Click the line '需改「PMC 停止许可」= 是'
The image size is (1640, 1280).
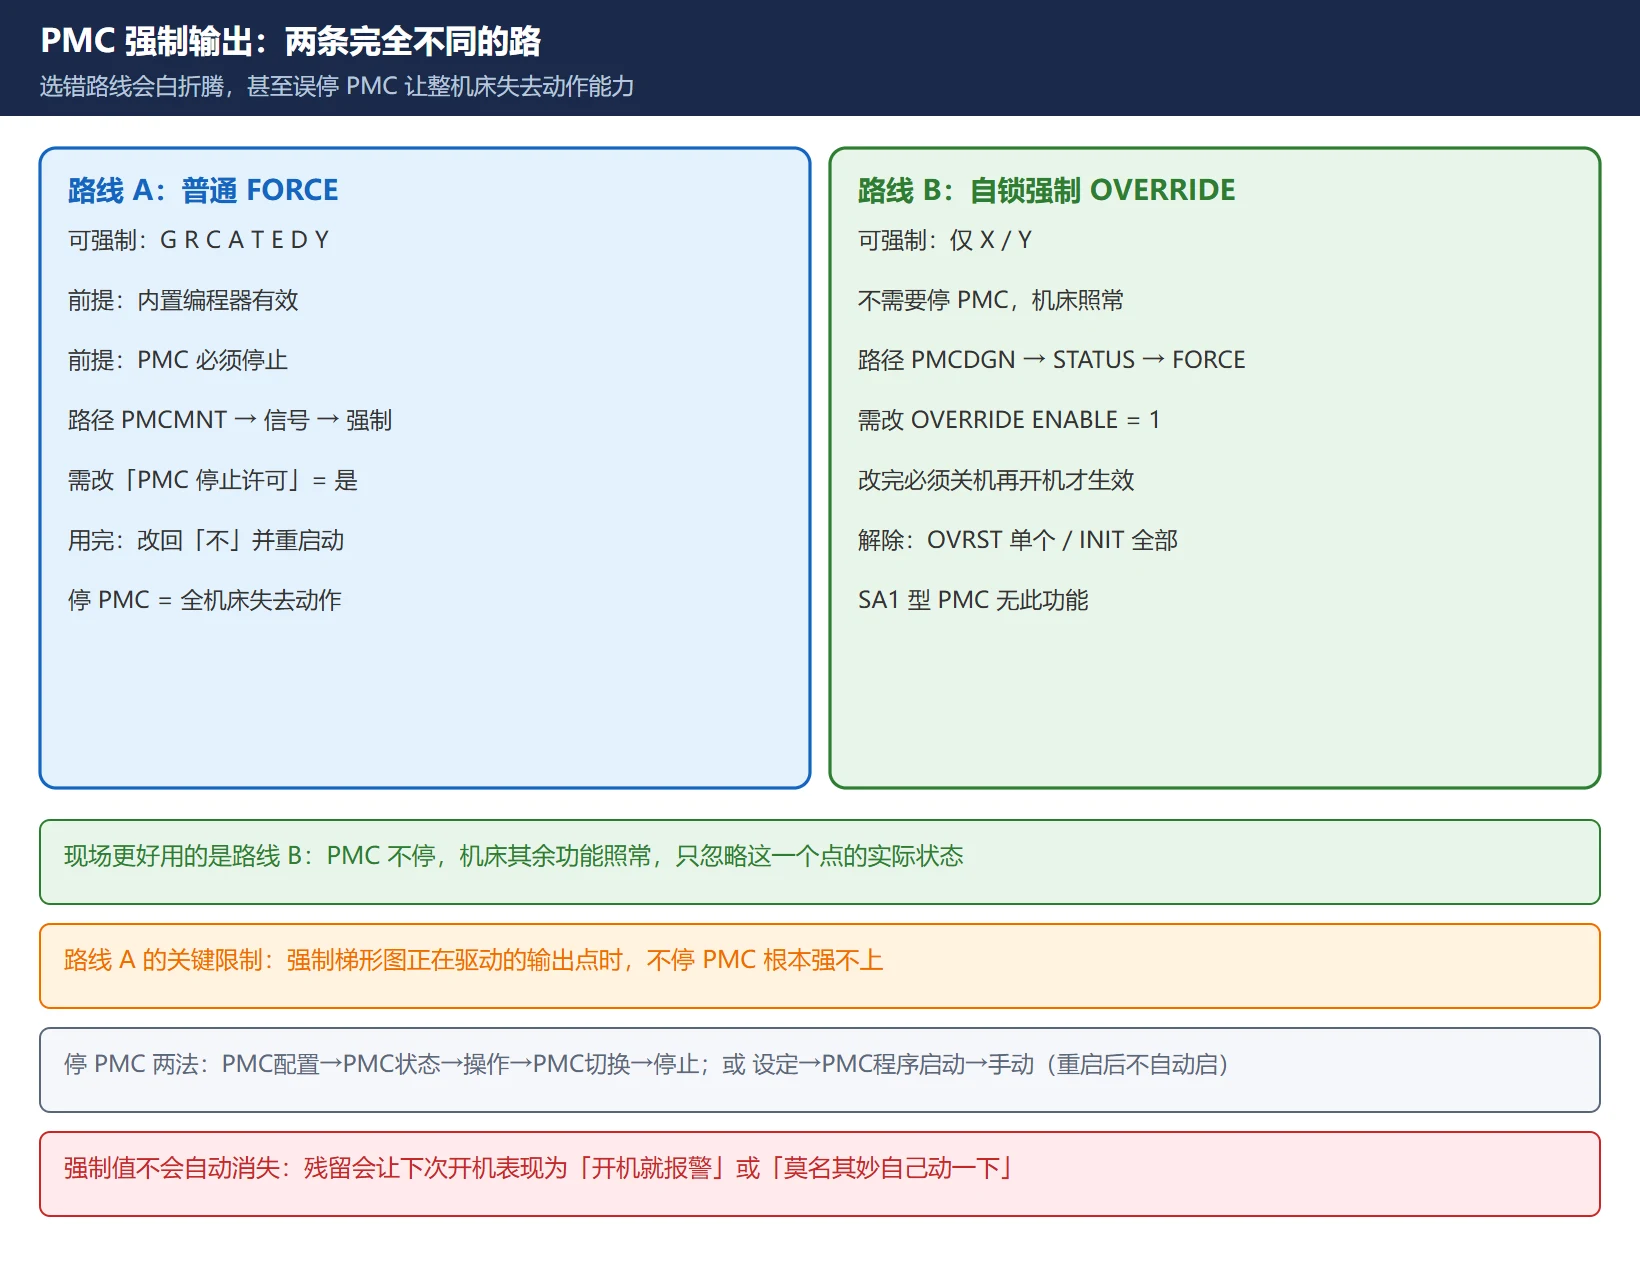pos(213,480)
